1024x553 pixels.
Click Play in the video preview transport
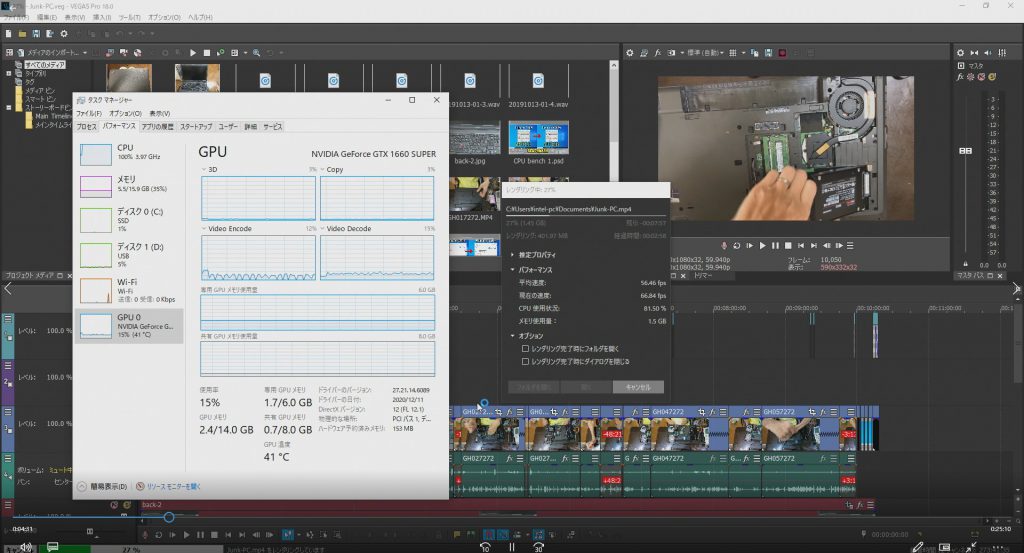pyautogui.click(x=762, y=245)
